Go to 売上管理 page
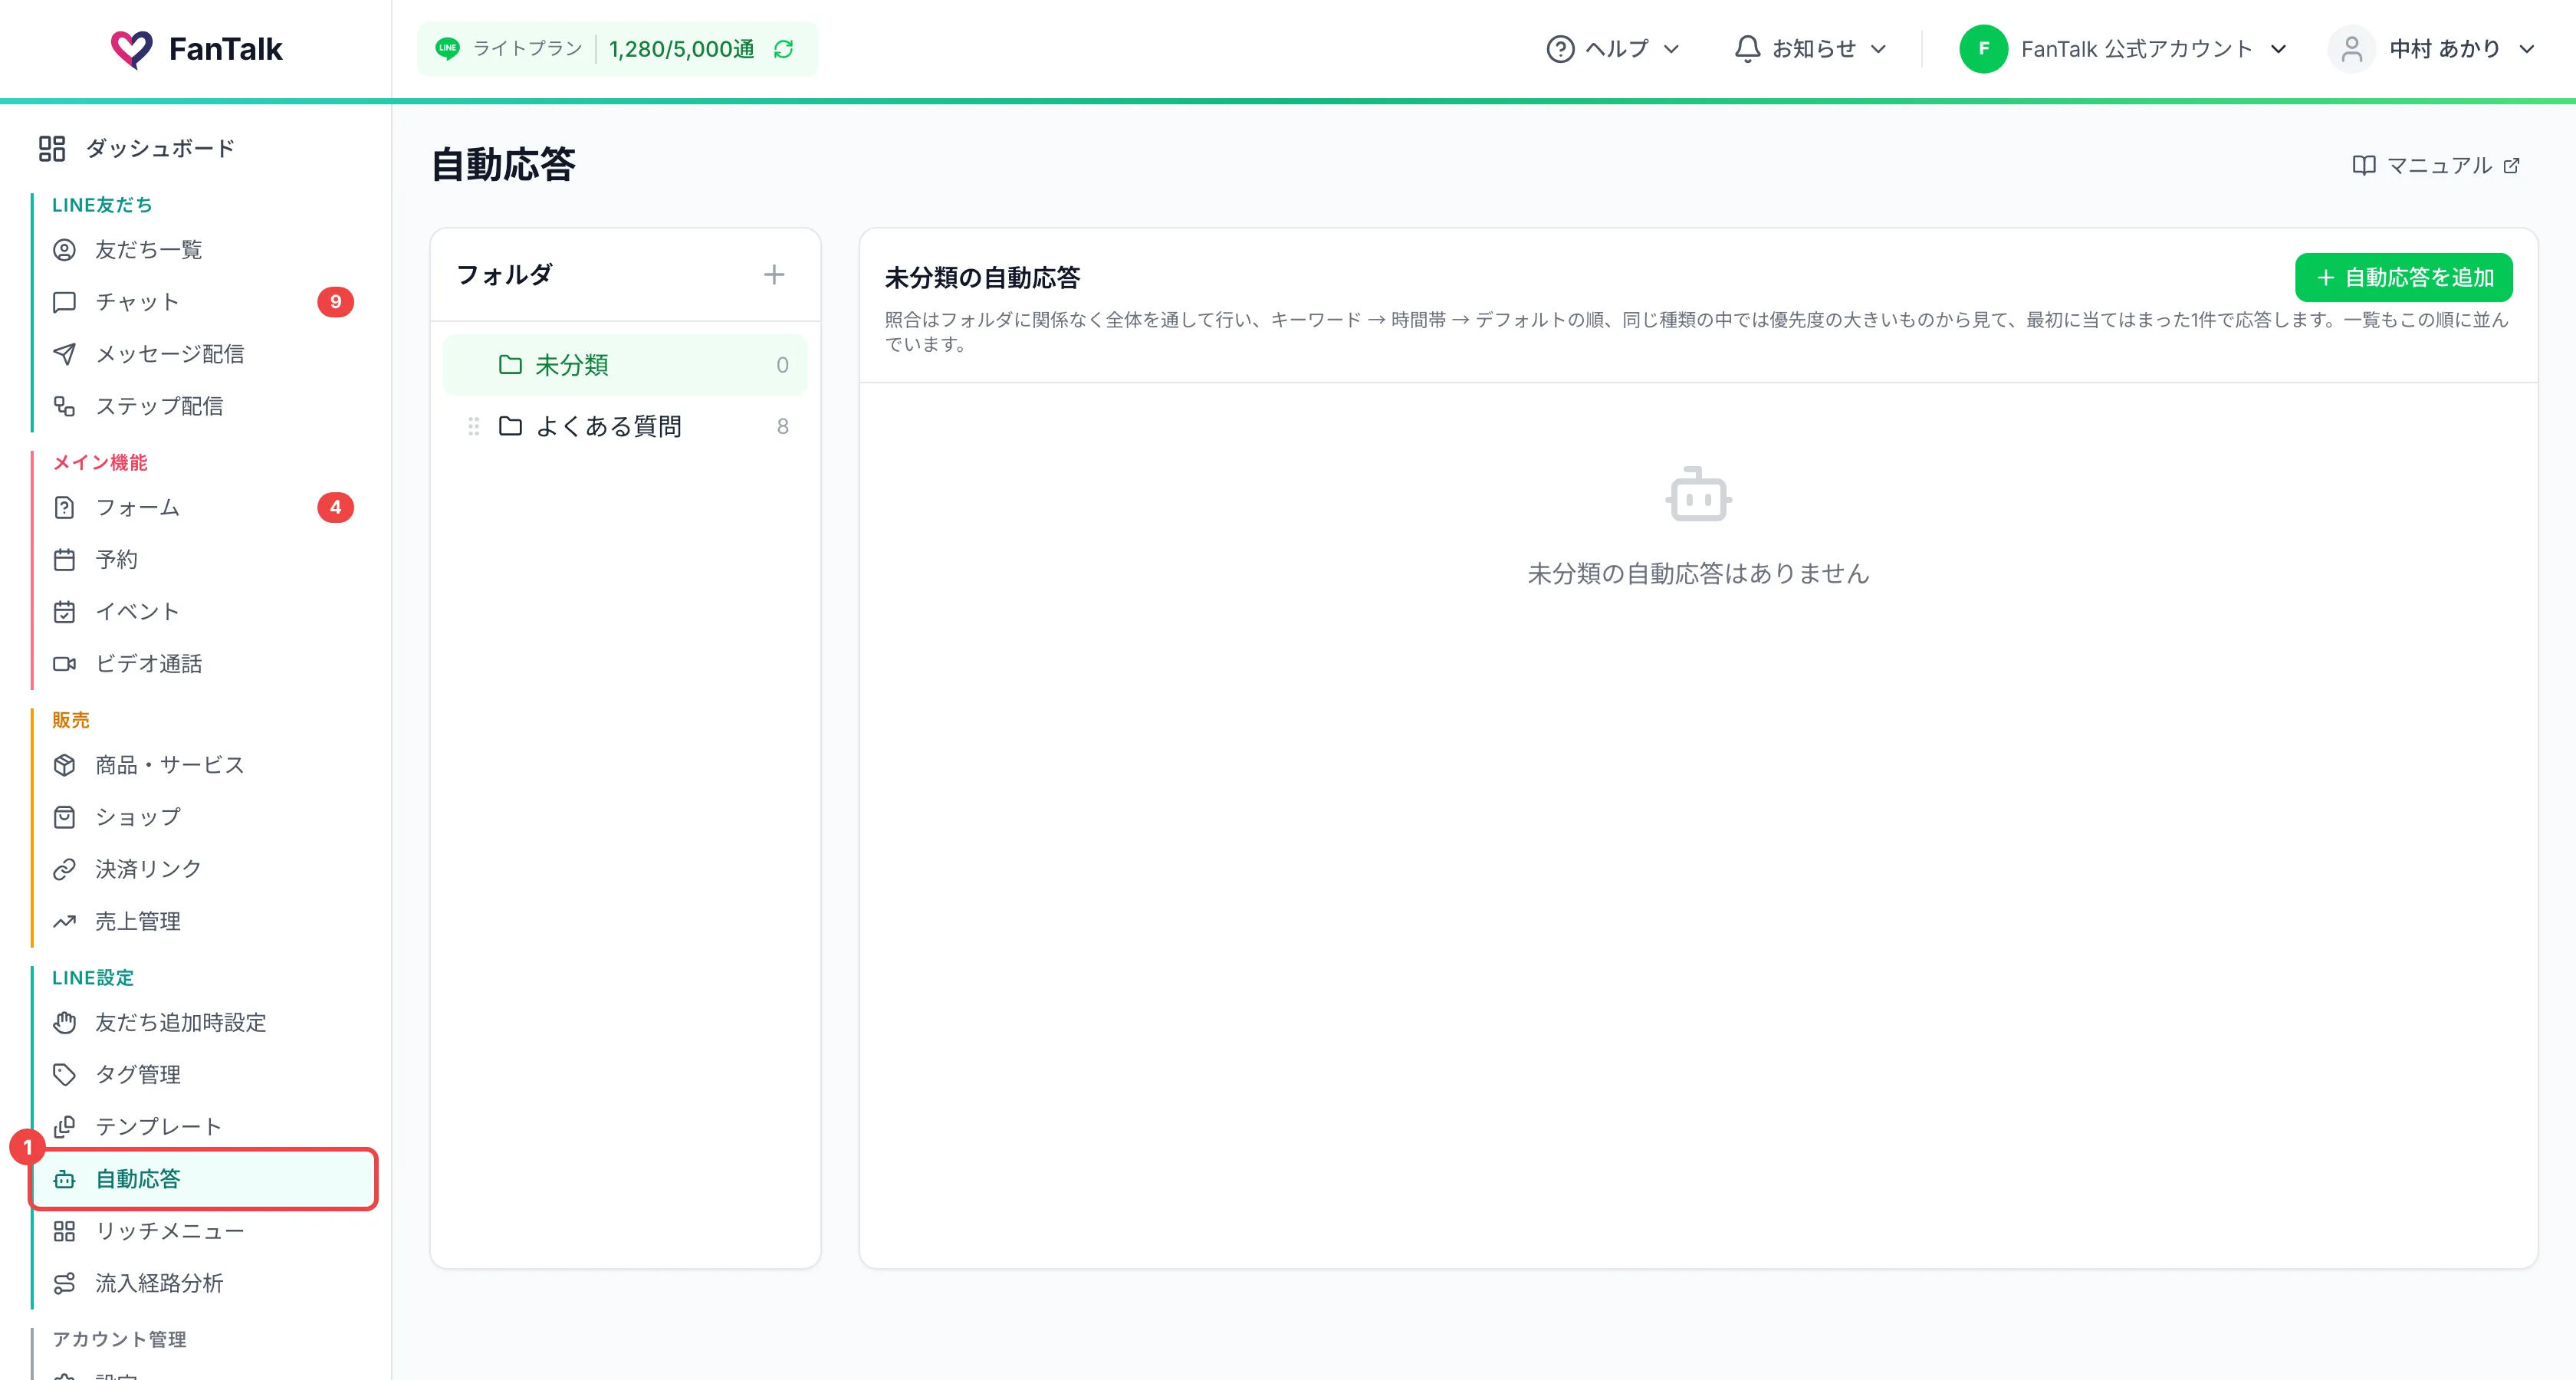2576x1380 pixels. [x=204, y=921]
